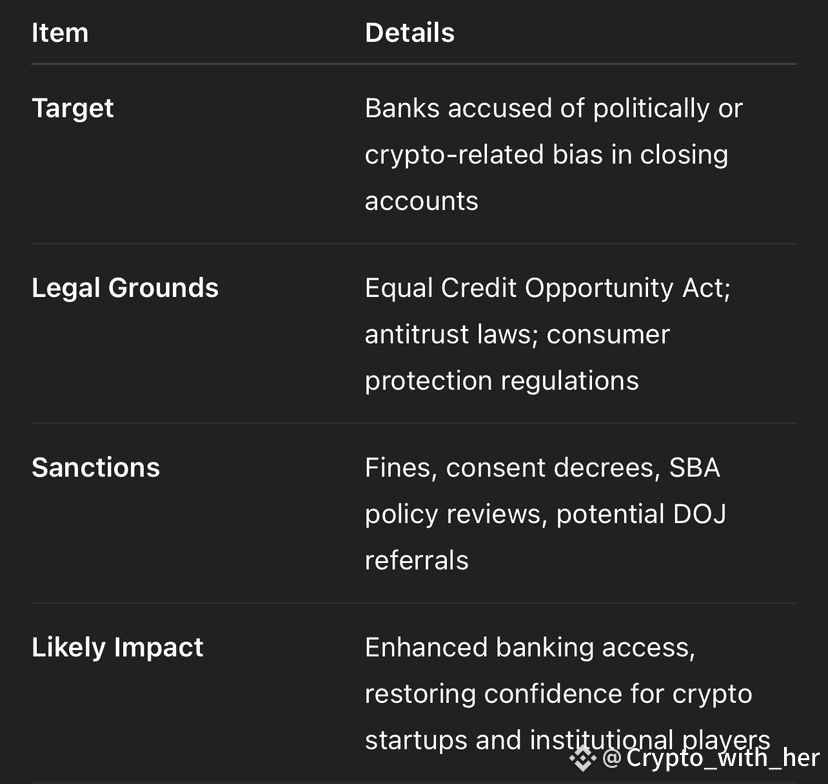Click the word 'accounts' in Target details
Viewport: 828px width, 784px height.
[x=421, y=202]
